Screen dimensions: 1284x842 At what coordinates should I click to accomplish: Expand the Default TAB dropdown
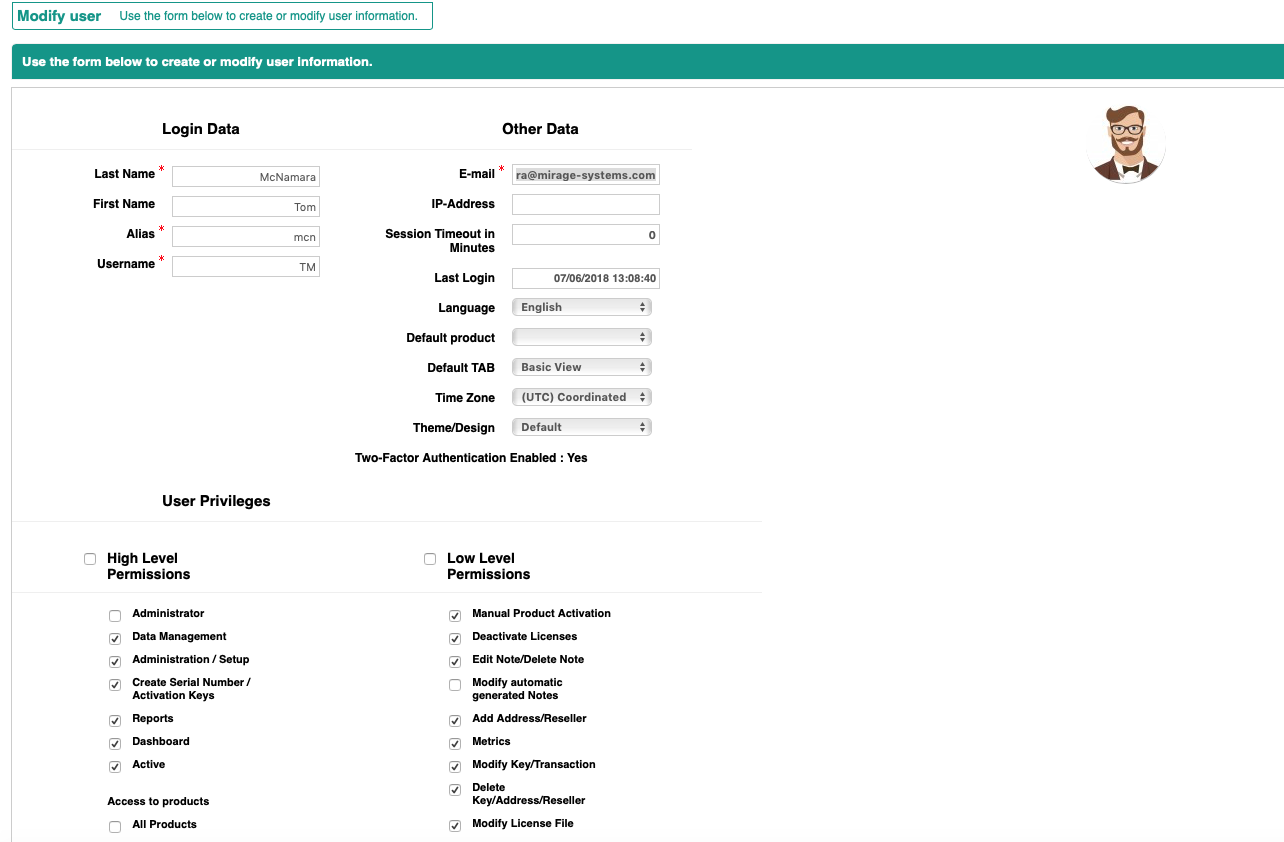tap(581, 367)
